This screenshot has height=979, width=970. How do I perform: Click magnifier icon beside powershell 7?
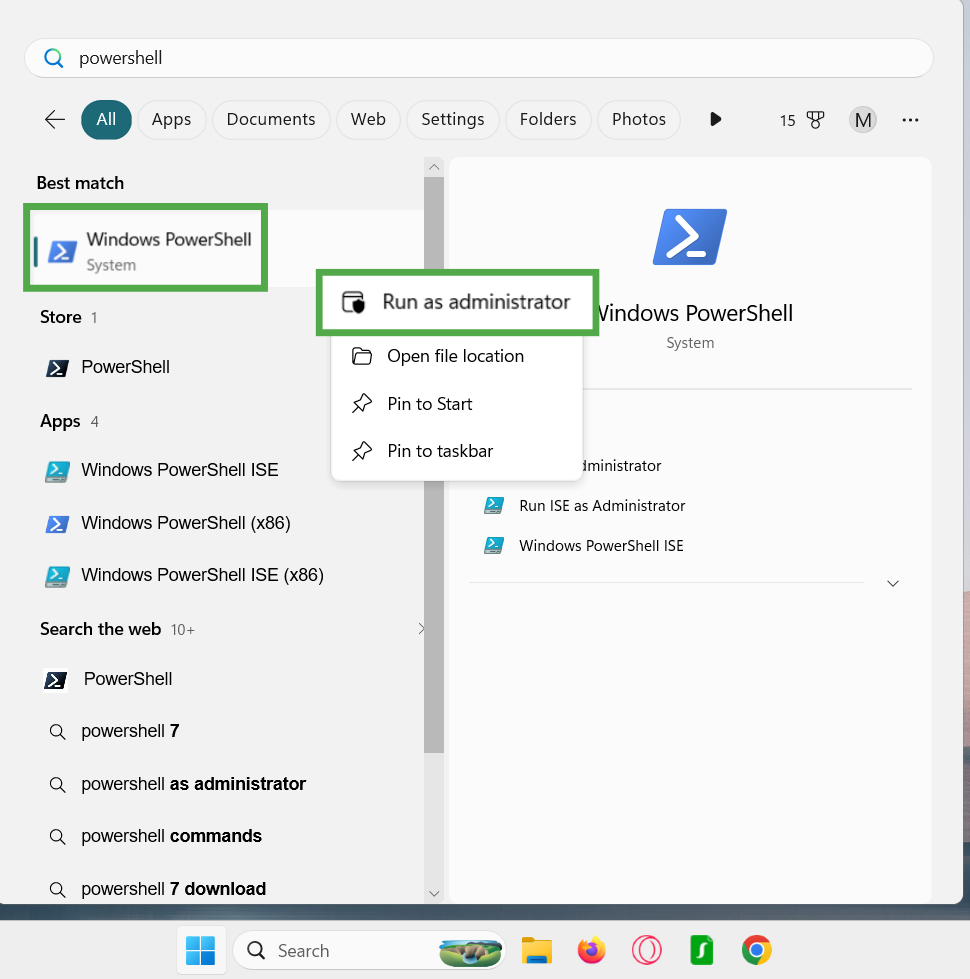[x=57, y=732]
